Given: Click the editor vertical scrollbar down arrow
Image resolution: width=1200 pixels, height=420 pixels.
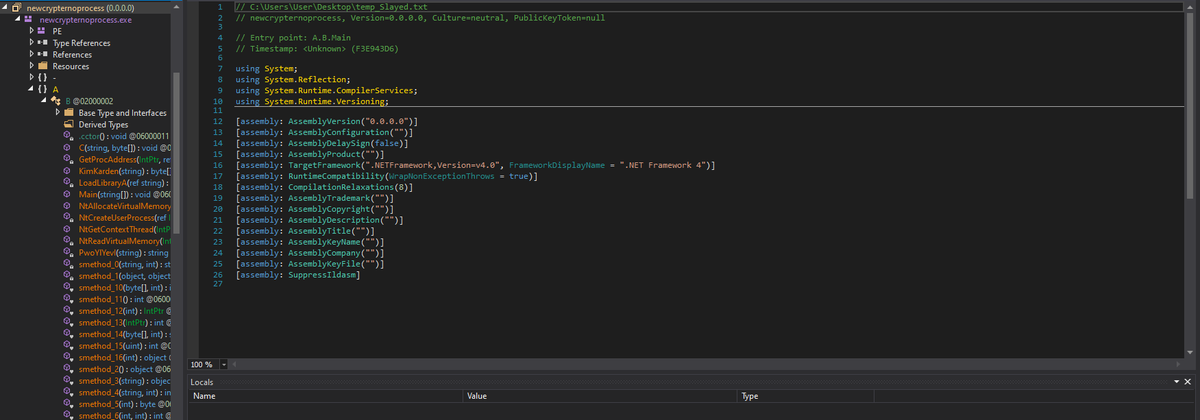Looking at the screenshot, I should [x=1190, y=353].
